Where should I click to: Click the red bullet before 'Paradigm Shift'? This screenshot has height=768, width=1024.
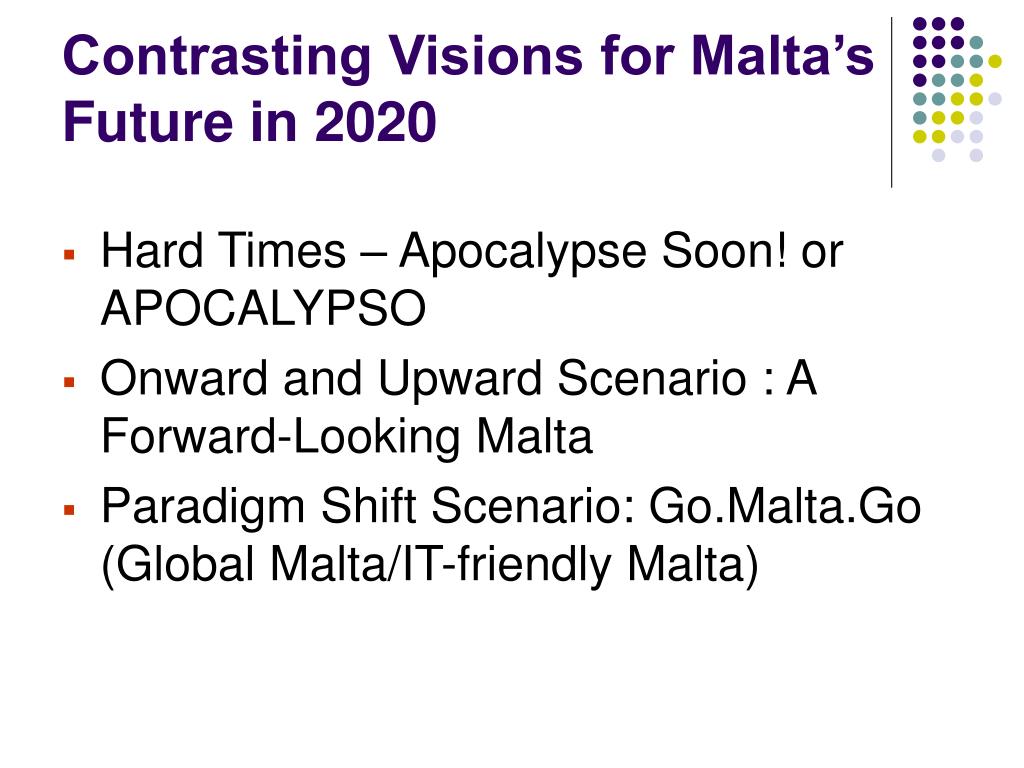(x=70, y=510)
